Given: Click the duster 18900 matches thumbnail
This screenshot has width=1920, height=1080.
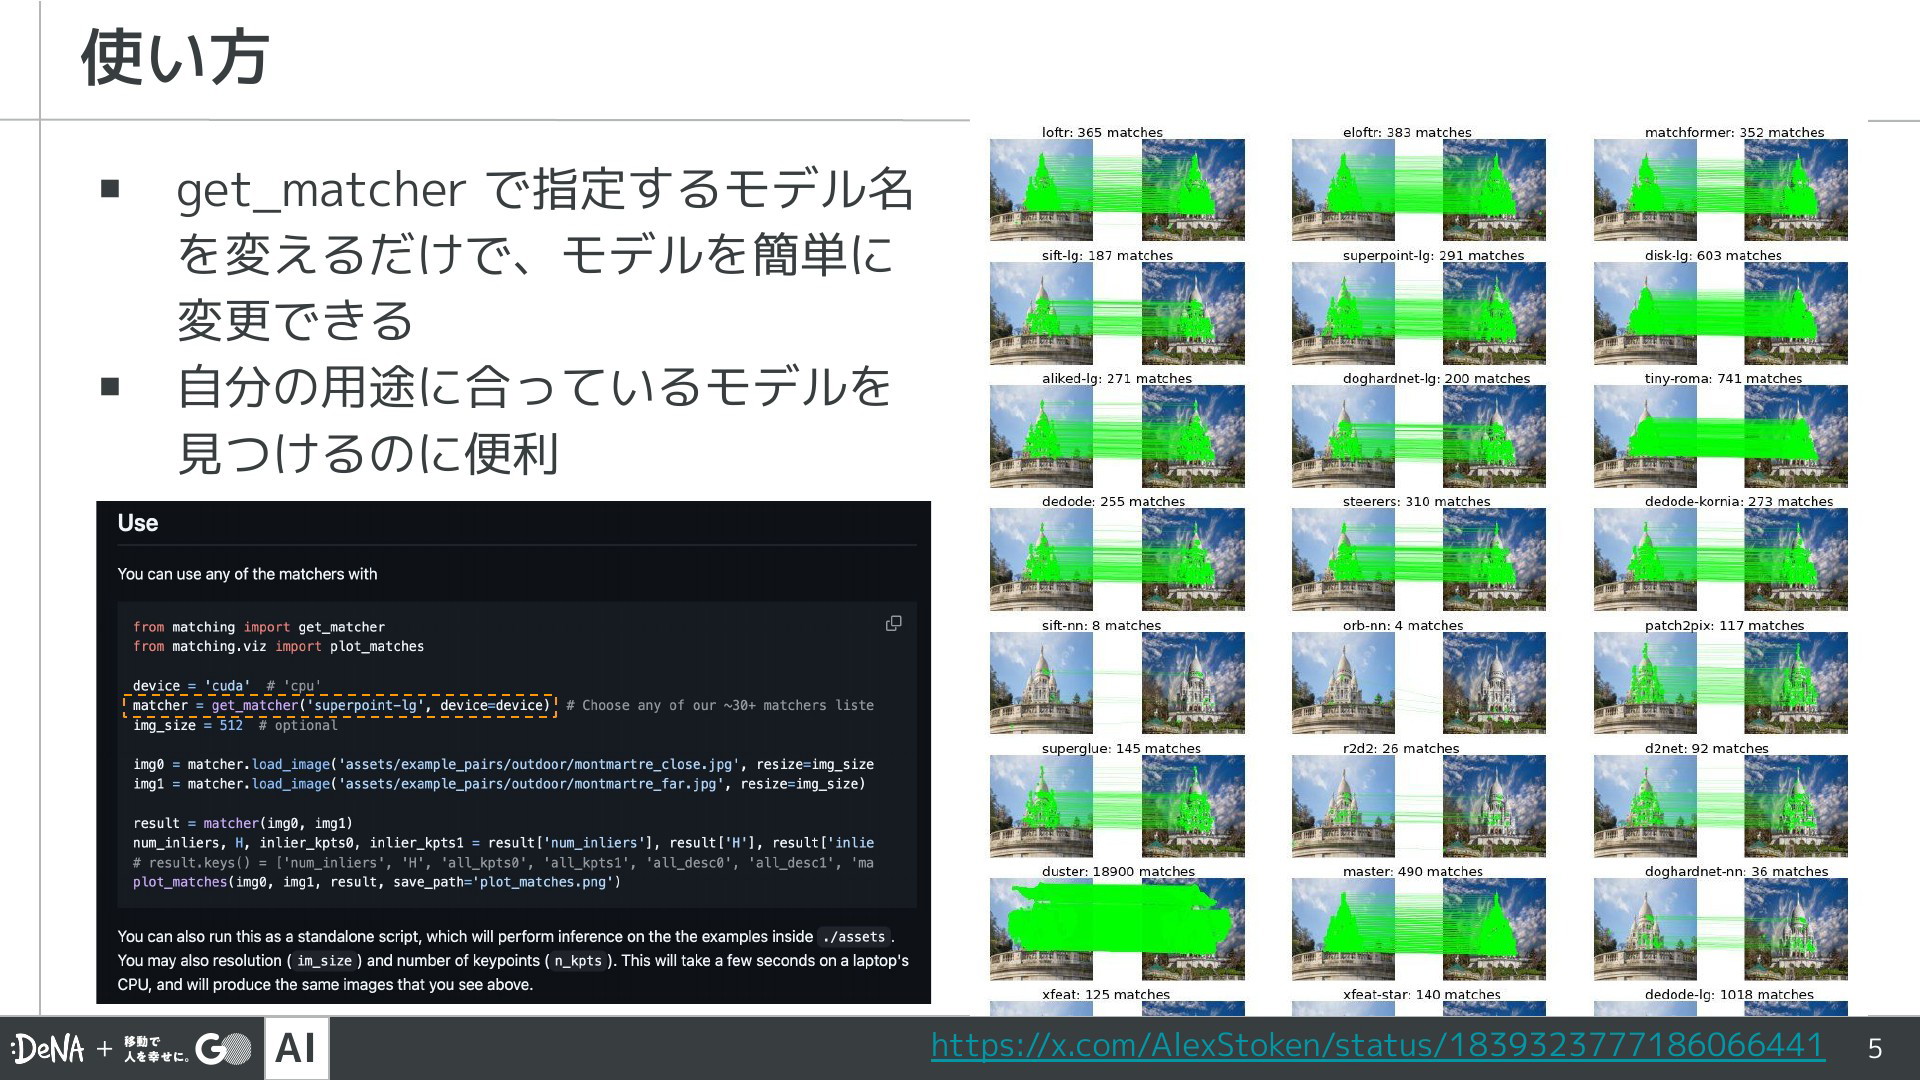Looking at the screenshot, I should [x=1117, y=929].
